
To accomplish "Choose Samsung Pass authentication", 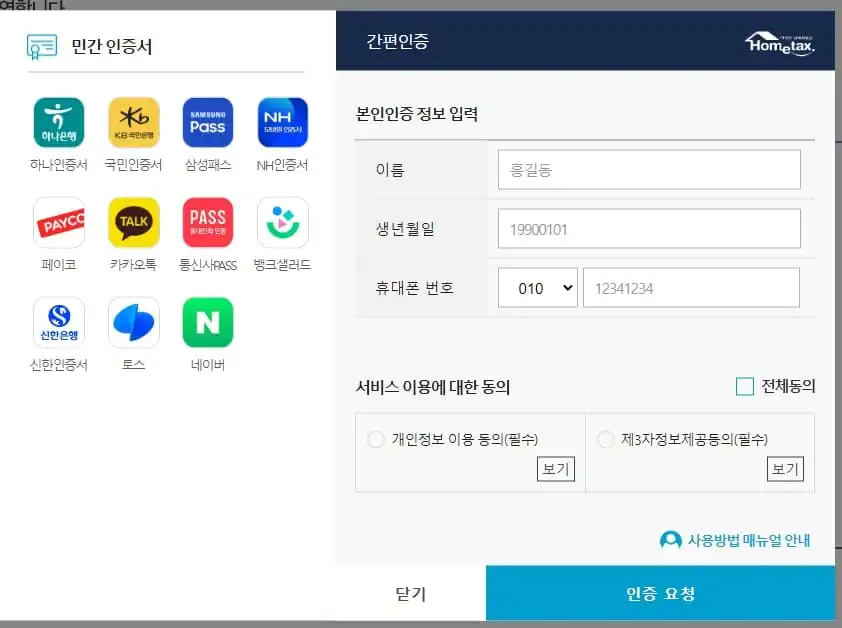I will 207,122.
